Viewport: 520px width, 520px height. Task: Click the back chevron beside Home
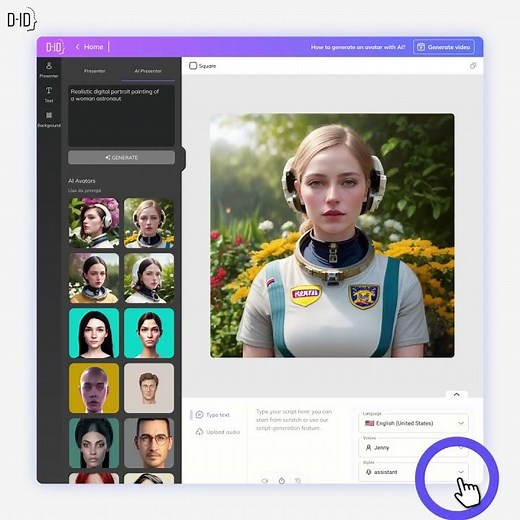click(77, 47)
